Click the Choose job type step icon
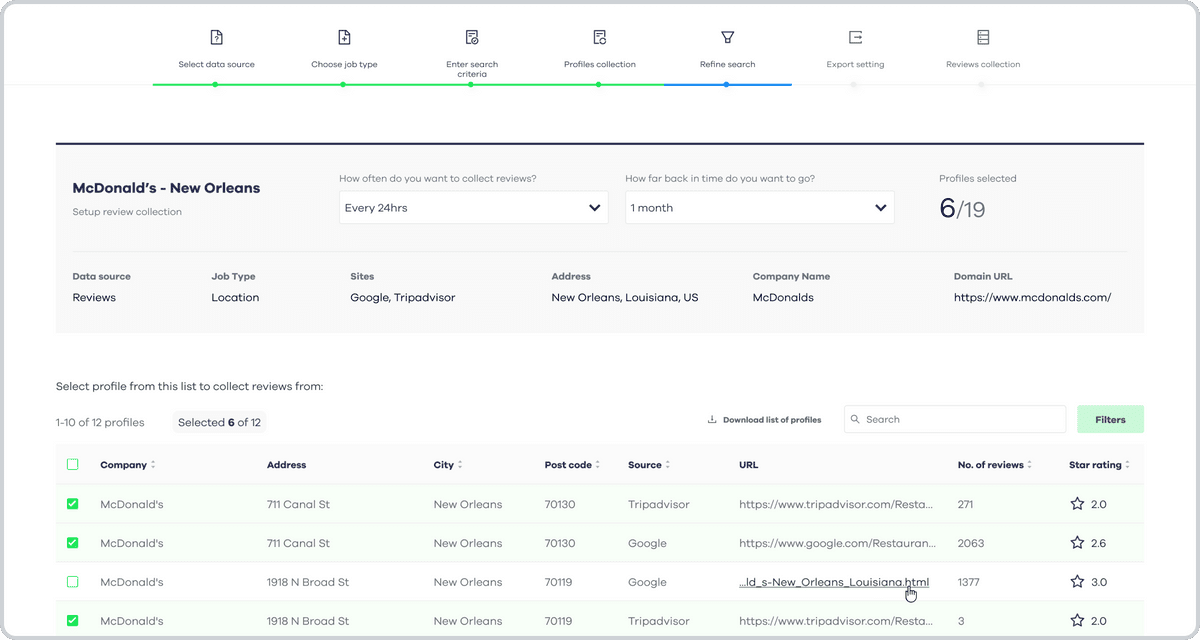Image resolution: width=1200 pixels, height=640 pixels. 344,36
